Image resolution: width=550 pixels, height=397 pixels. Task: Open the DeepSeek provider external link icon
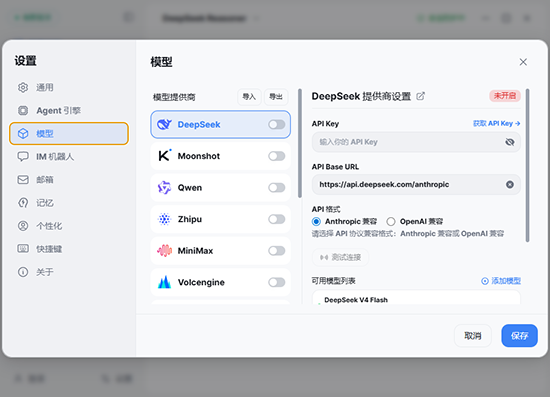click(x=421, y=96)
